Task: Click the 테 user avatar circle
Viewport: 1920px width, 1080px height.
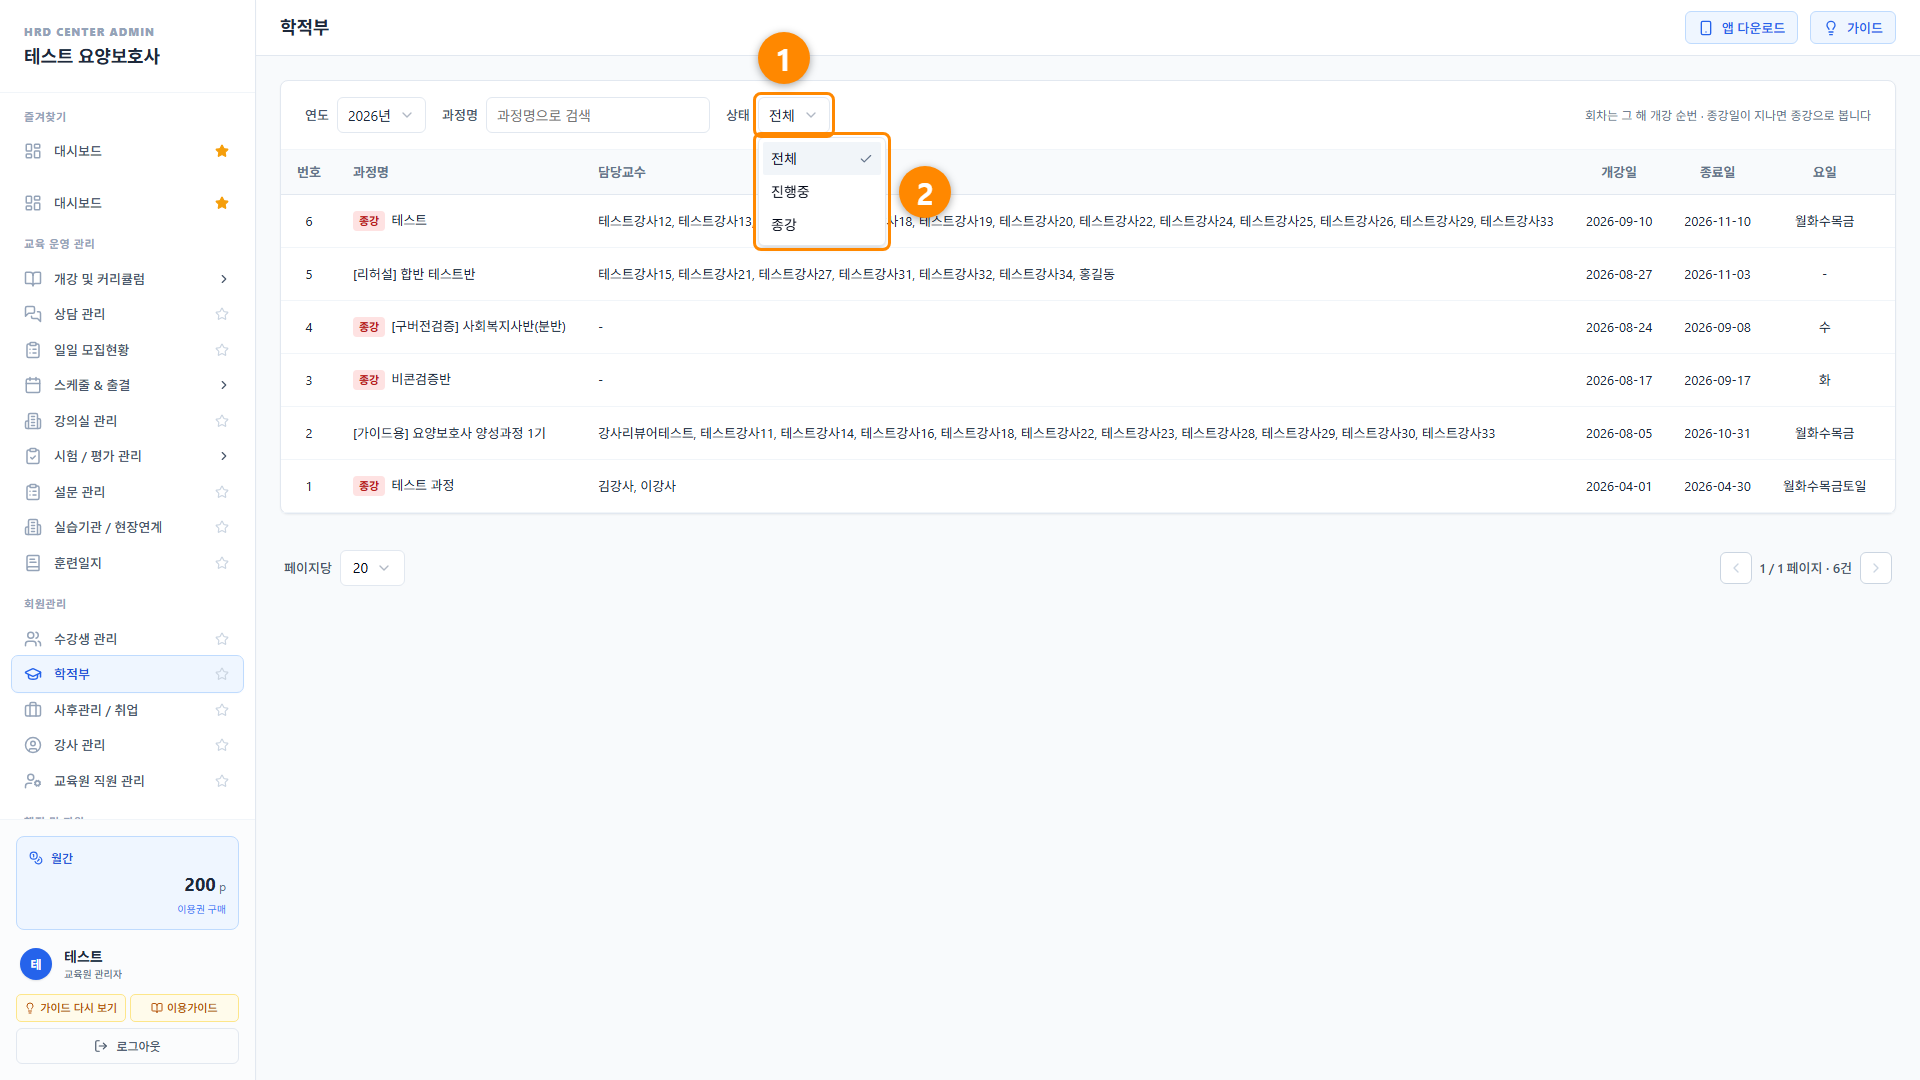Action: [36, 964]
